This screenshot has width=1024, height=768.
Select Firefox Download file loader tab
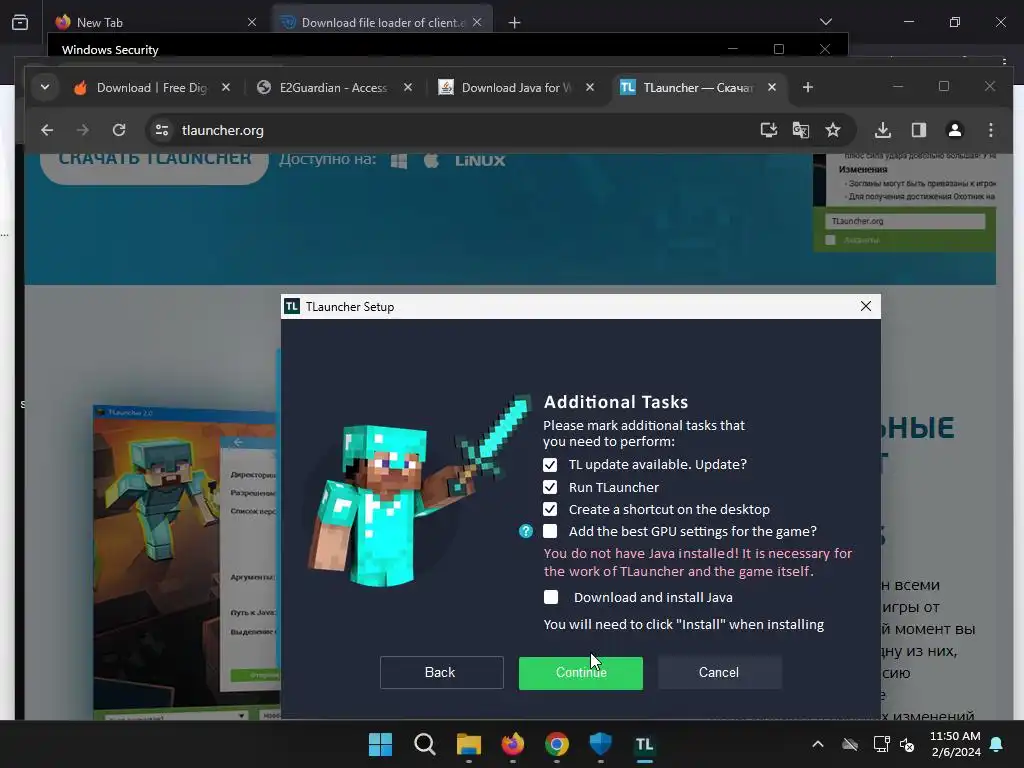382,22
